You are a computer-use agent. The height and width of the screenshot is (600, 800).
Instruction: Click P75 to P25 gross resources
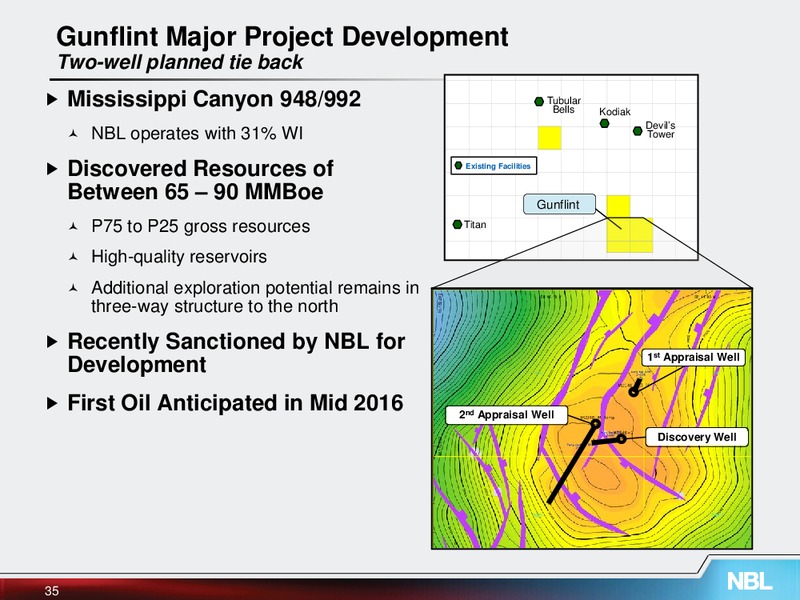201,227
